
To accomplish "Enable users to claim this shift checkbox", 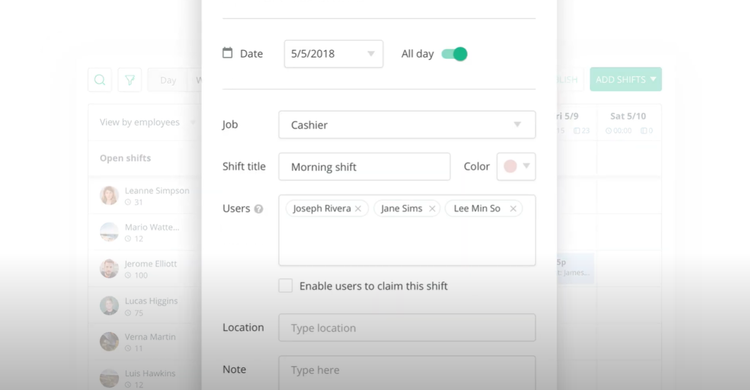I will tap(286, 286).
